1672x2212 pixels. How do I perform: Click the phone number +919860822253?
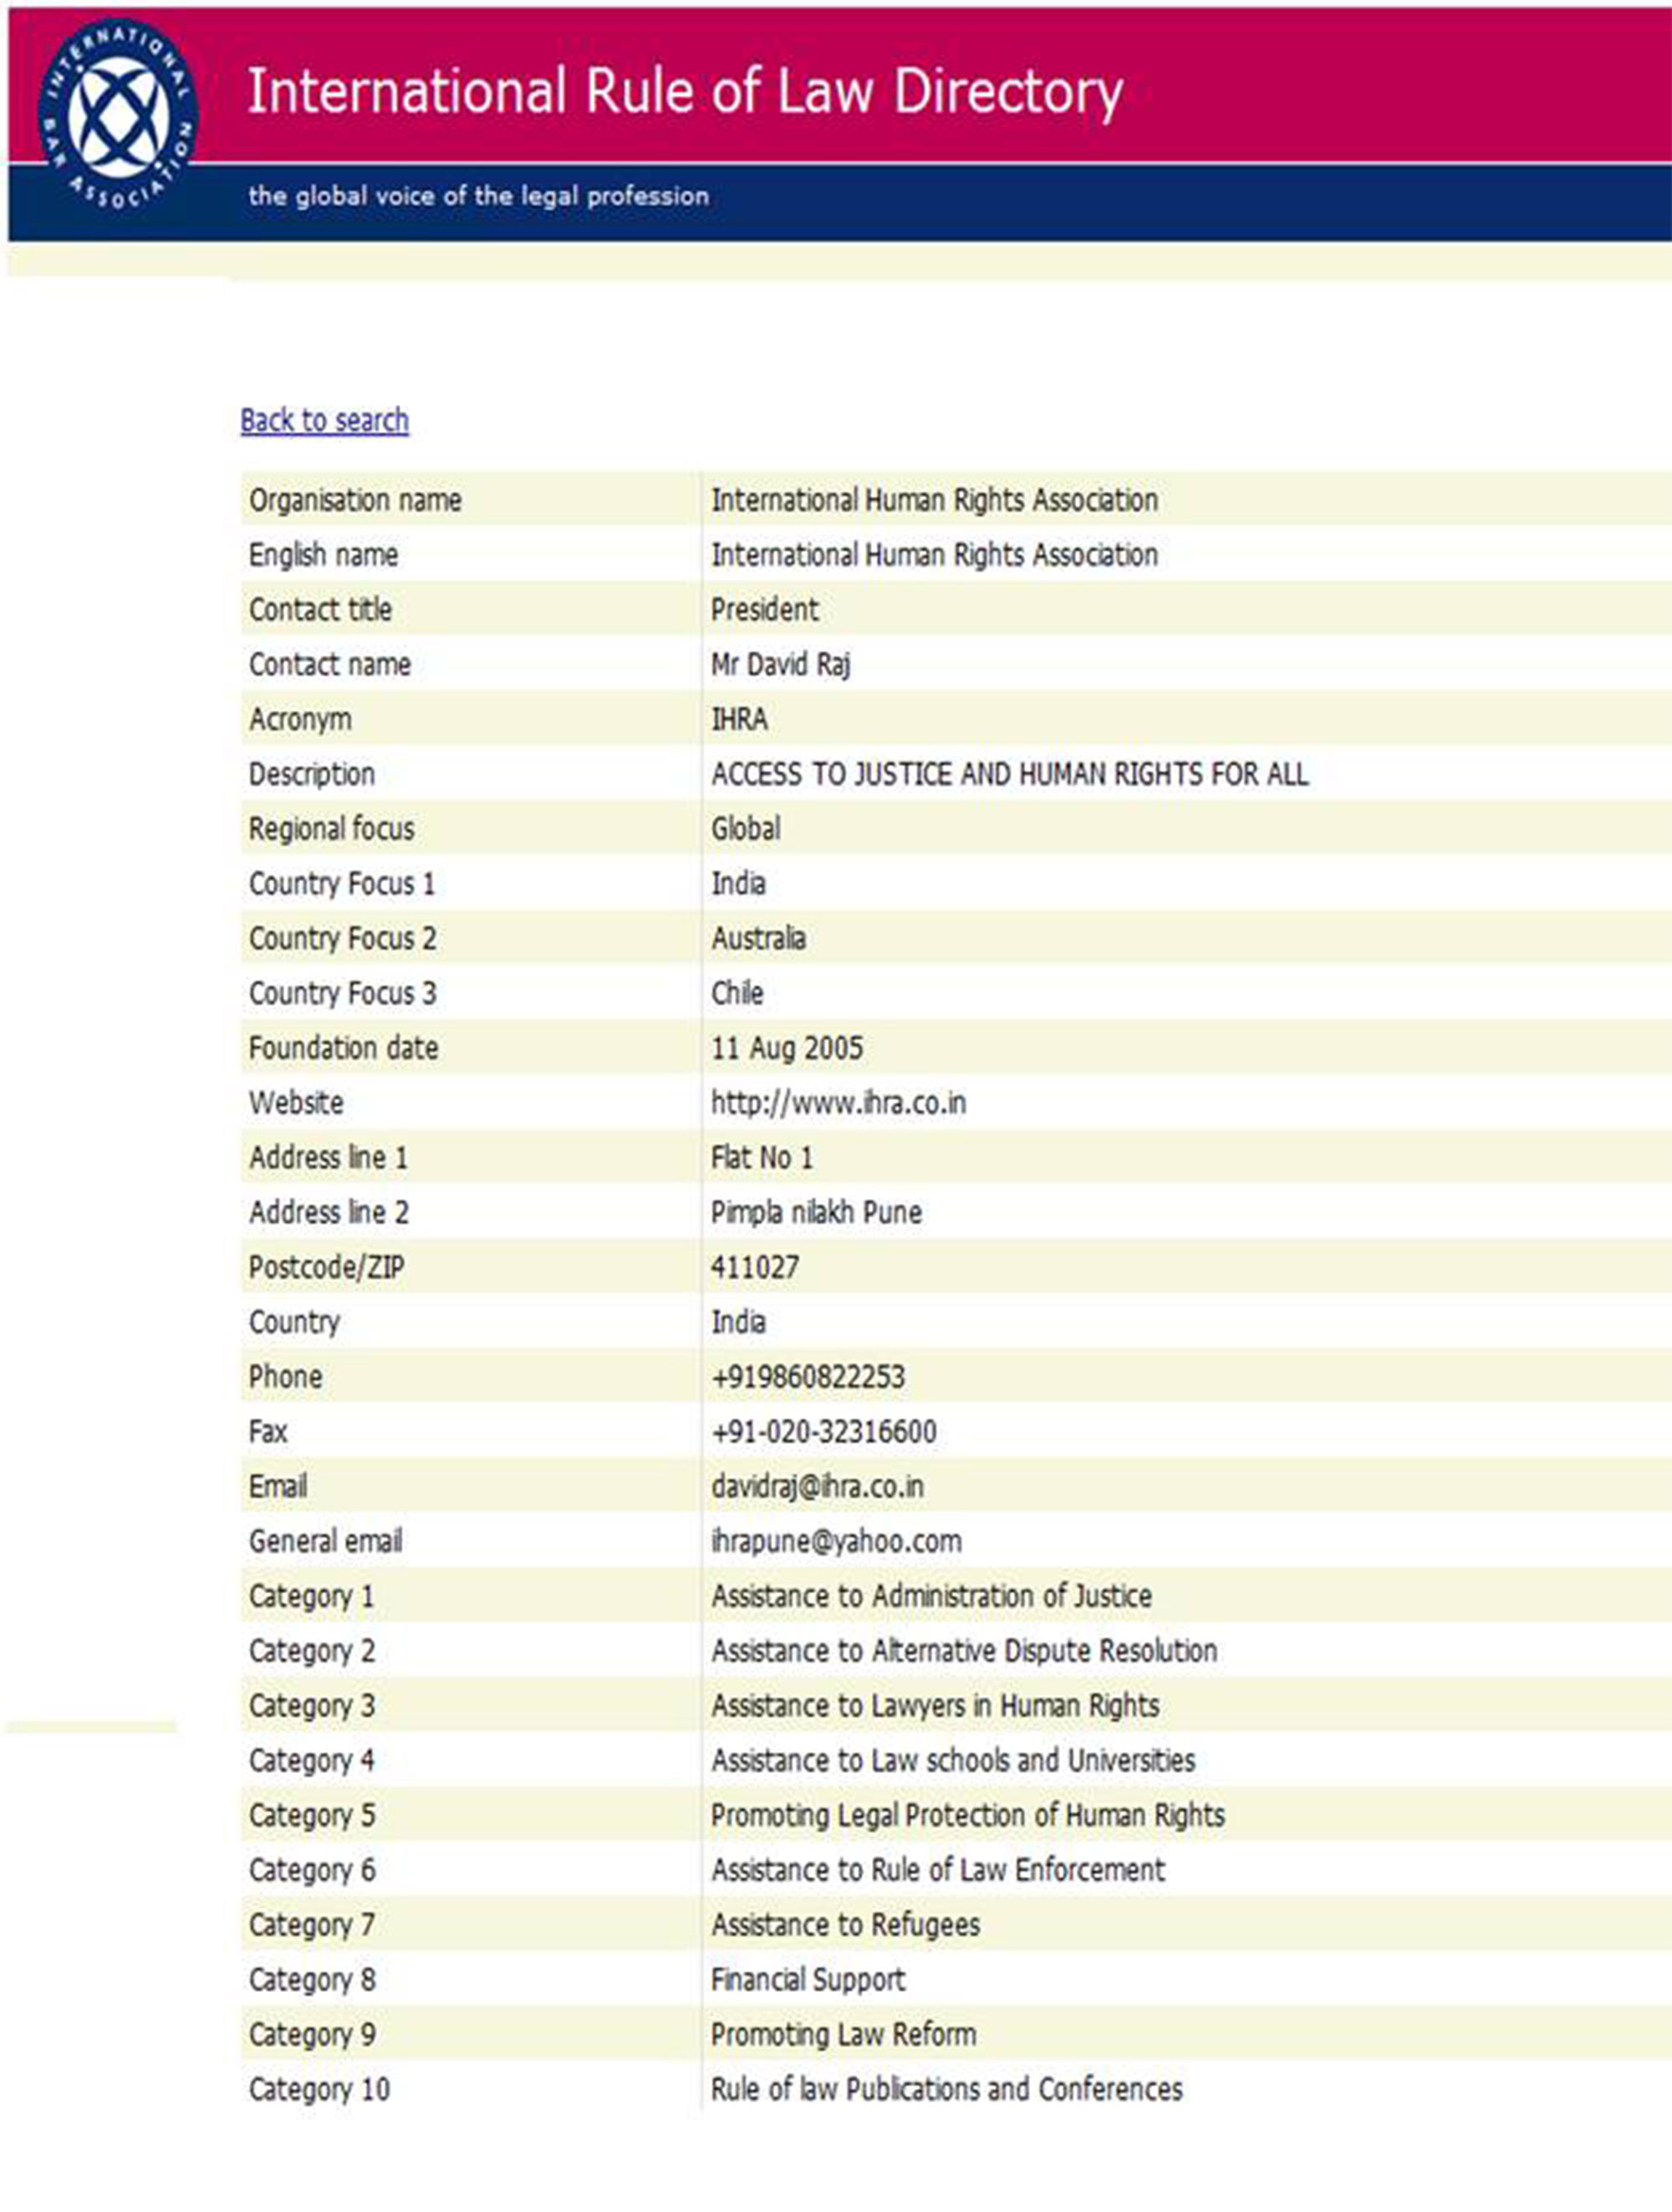pos(807,1377)
